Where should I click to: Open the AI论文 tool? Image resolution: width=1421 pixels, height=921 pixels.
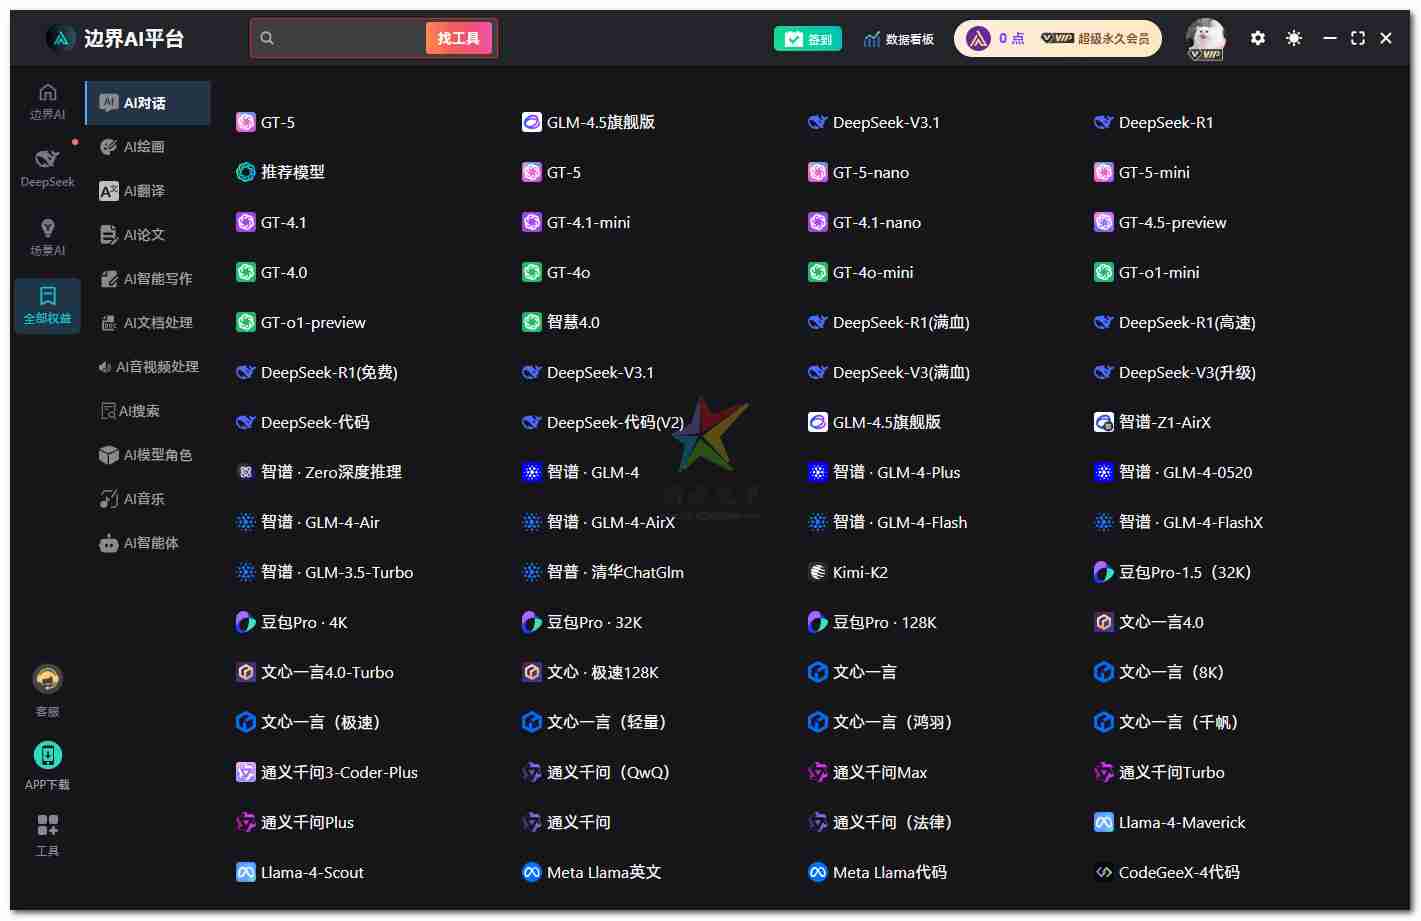coord(141,234)
